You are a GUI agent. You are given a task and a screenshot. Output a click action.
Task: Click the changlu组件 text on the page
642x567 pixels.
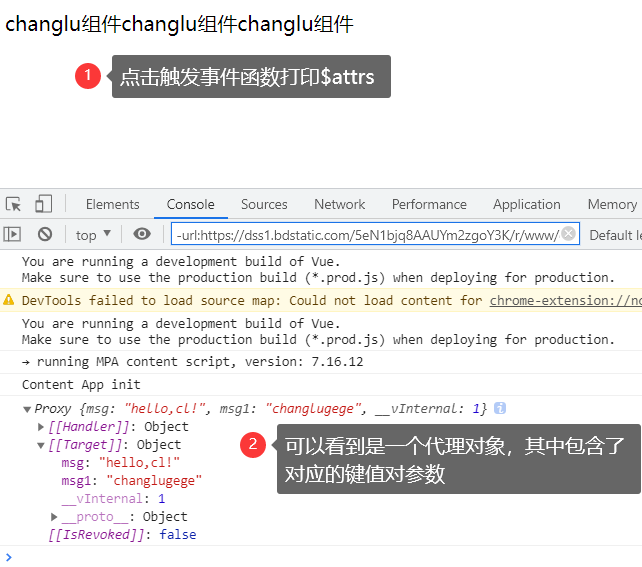(179, 24)
